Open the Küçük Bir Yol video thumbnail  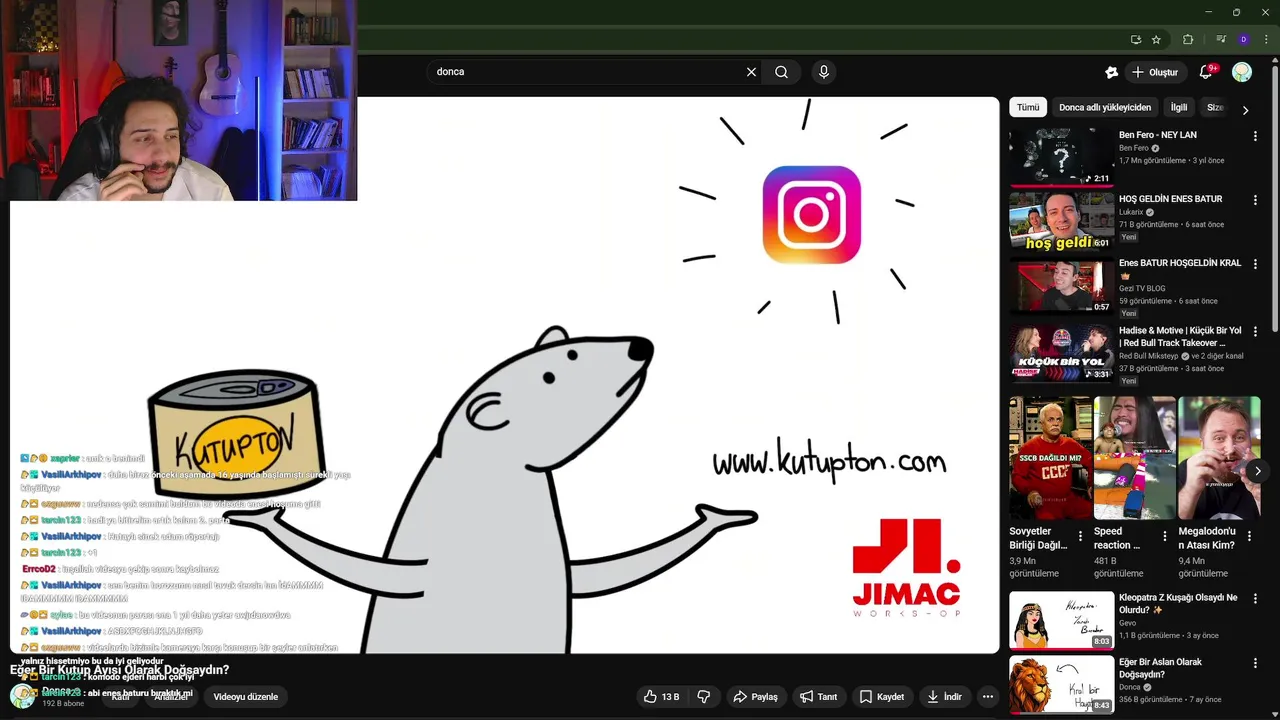1061,352
